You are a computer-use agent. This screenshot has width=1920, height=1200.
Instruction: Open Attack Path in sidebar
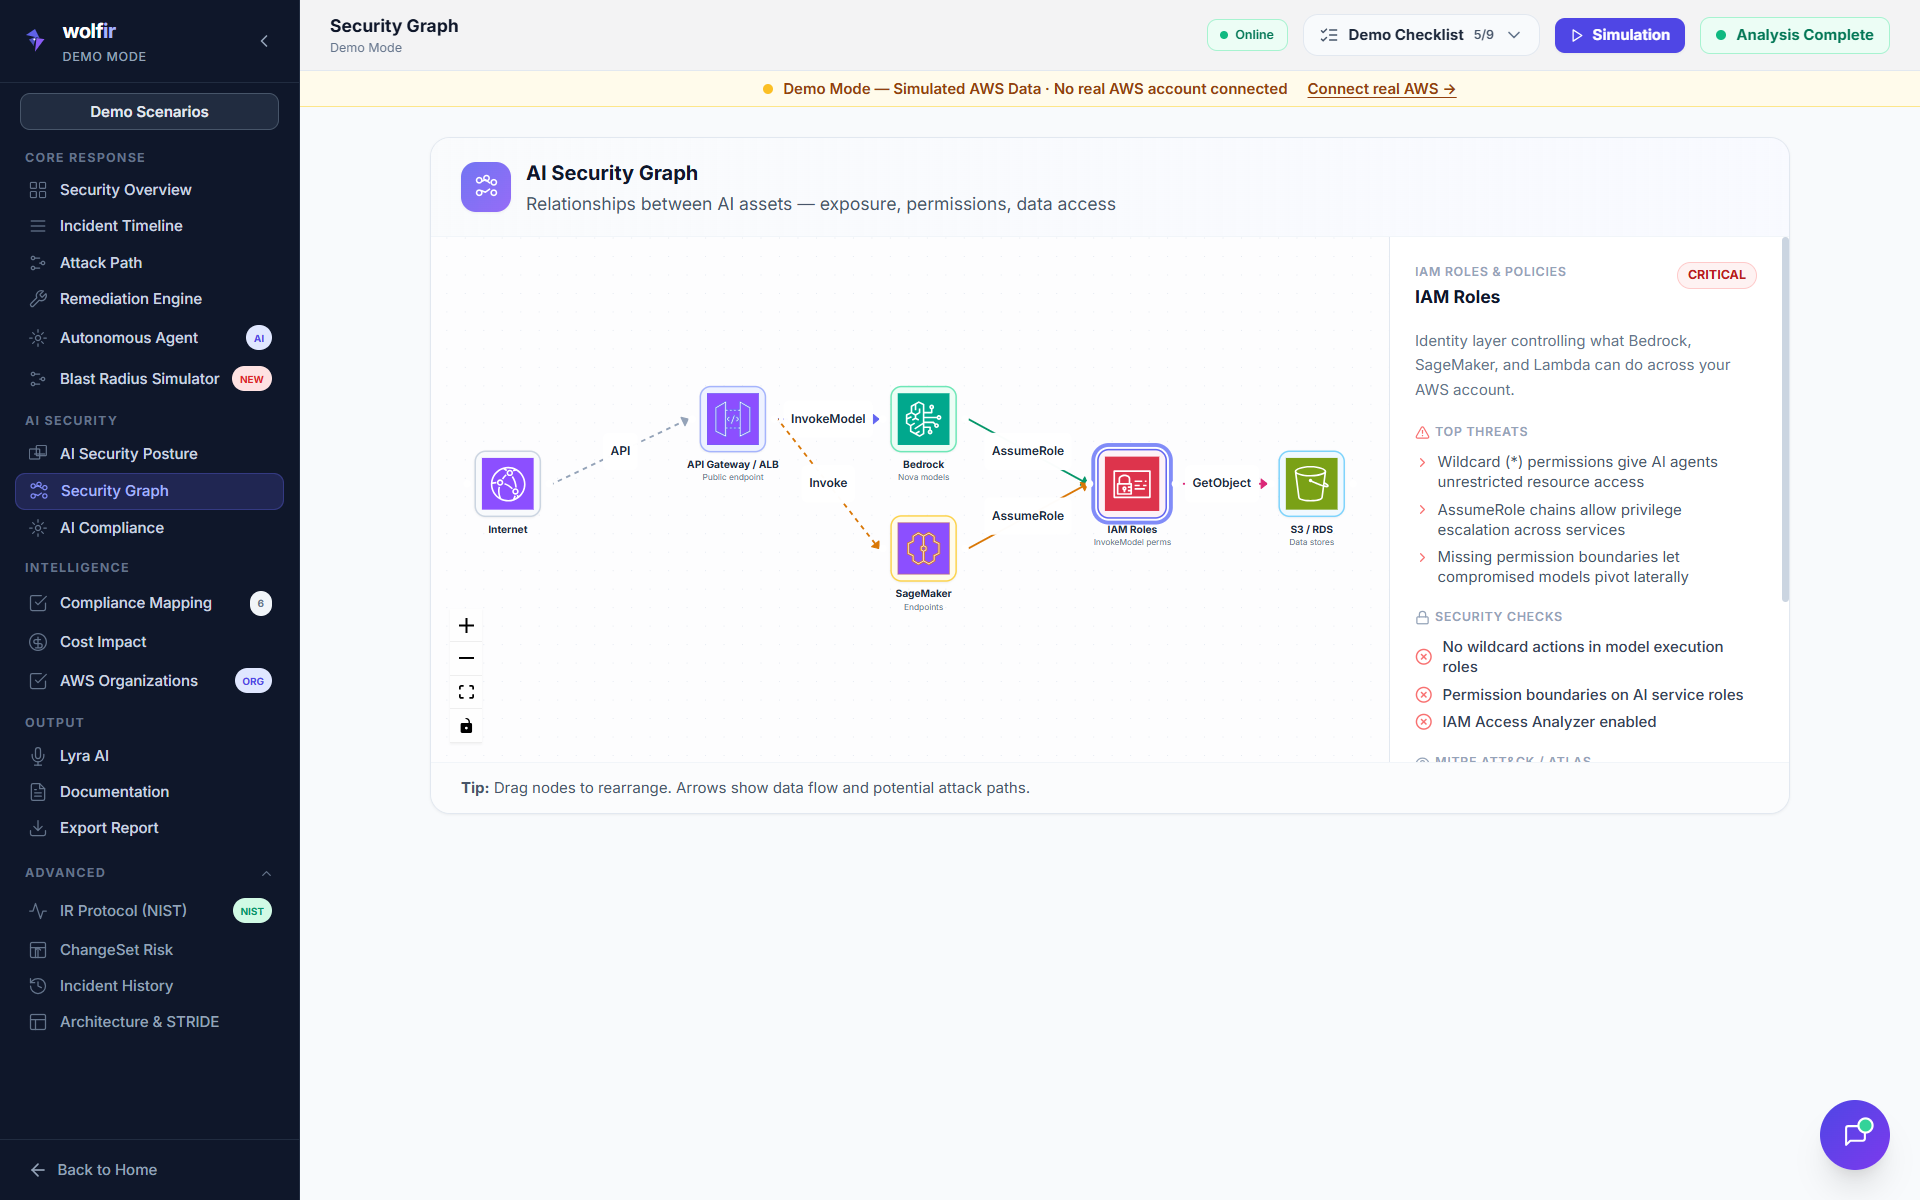(x=101, y=263)
